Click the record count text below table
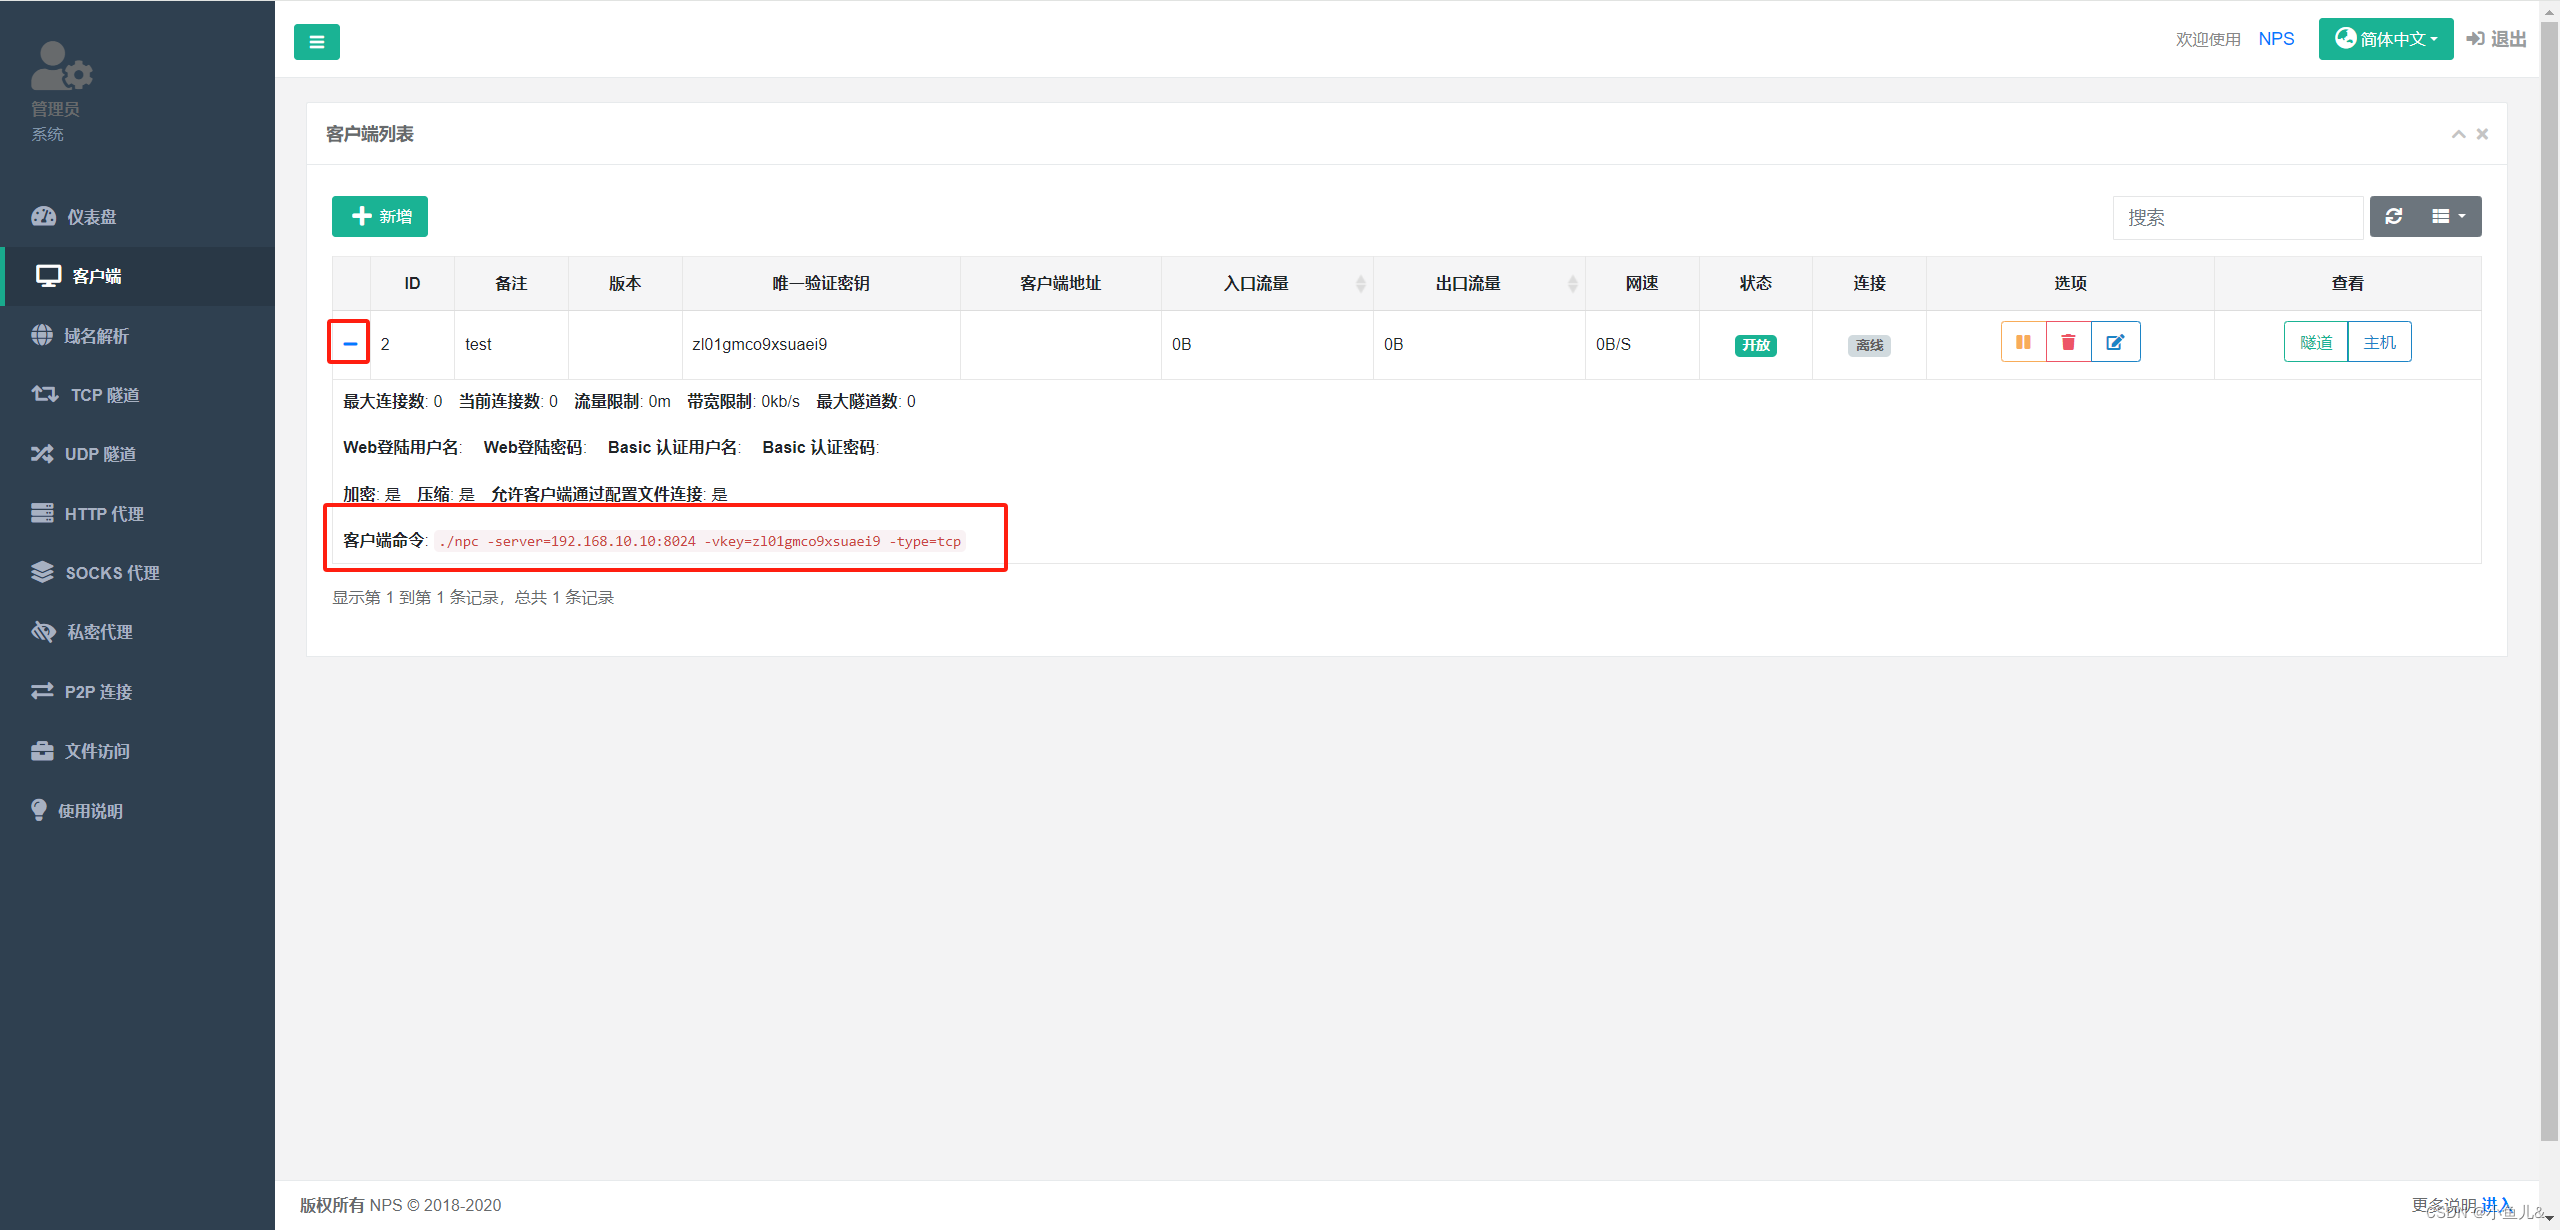This screenshot has height=1230, width=2560. pyautogui.click(x=473, y=597)
